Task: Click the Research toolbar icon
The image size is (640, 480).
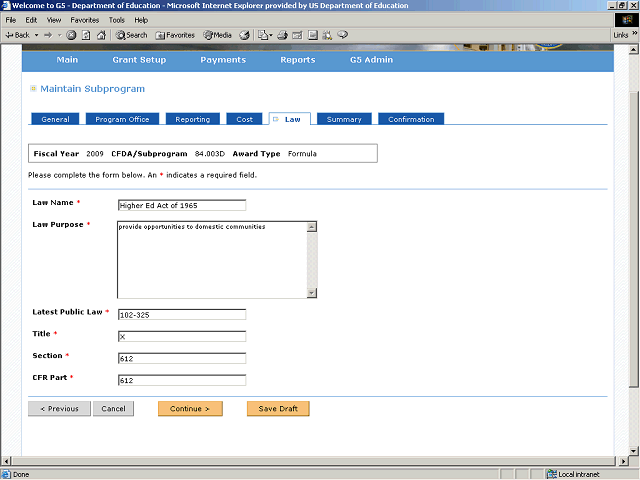Action: (x=327, y=35)
